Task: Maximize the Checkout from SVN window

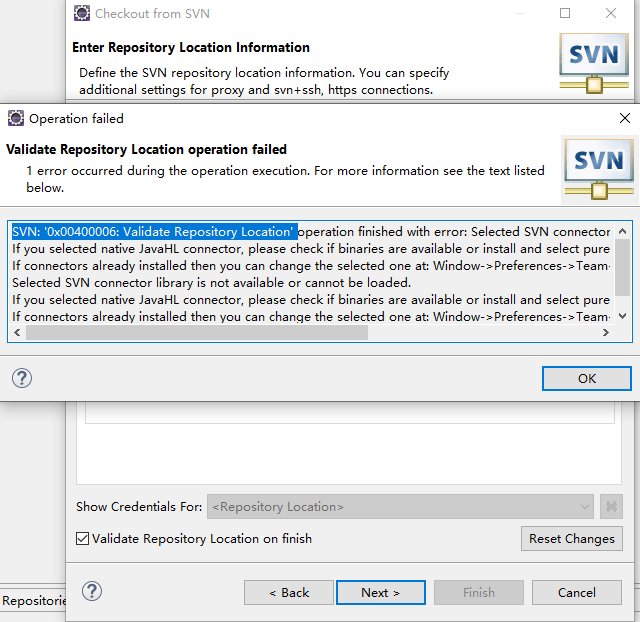Action: (x=565, y=13)
